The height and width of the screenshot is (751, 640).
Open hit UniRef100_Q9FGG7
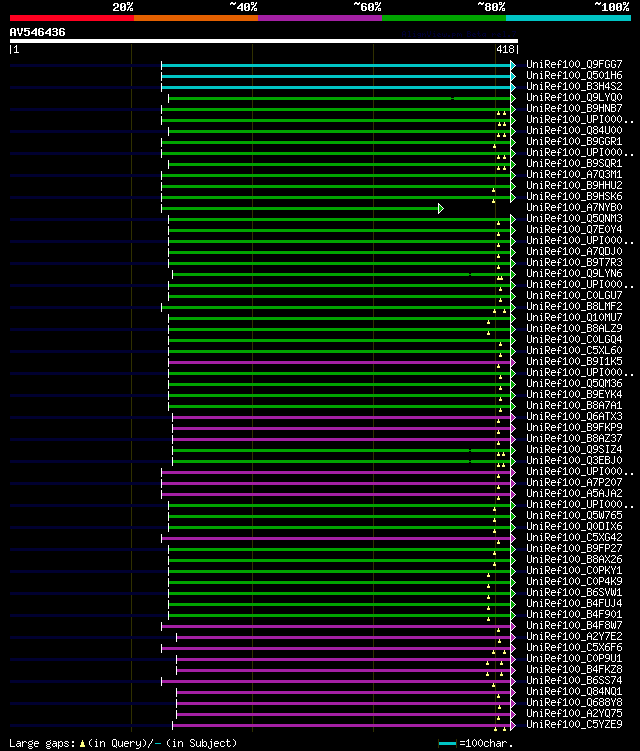pyautogui.click(x=574, y=64)
